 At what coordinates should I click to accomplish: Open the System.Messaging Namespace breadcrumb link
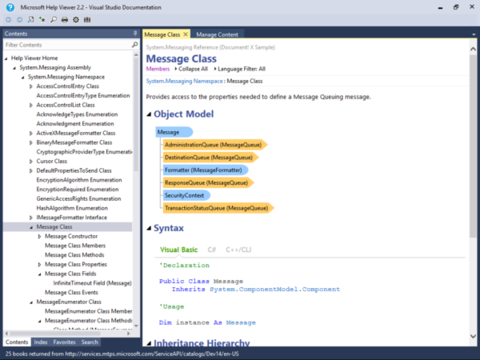(x=184, y=81)
